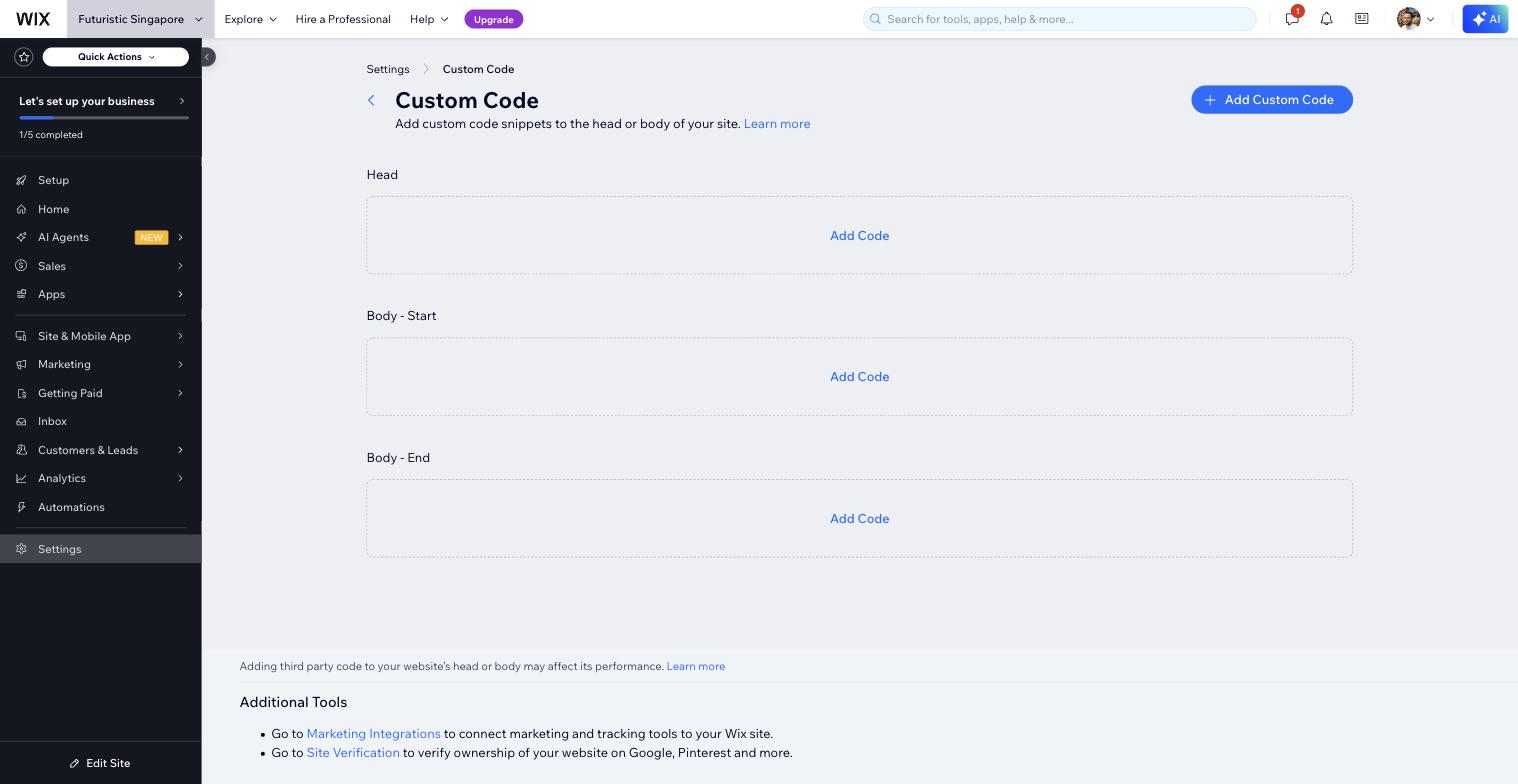Go back using the arrow beside Custom Code
The image size is (1518, 784).
tap(371, 100)
